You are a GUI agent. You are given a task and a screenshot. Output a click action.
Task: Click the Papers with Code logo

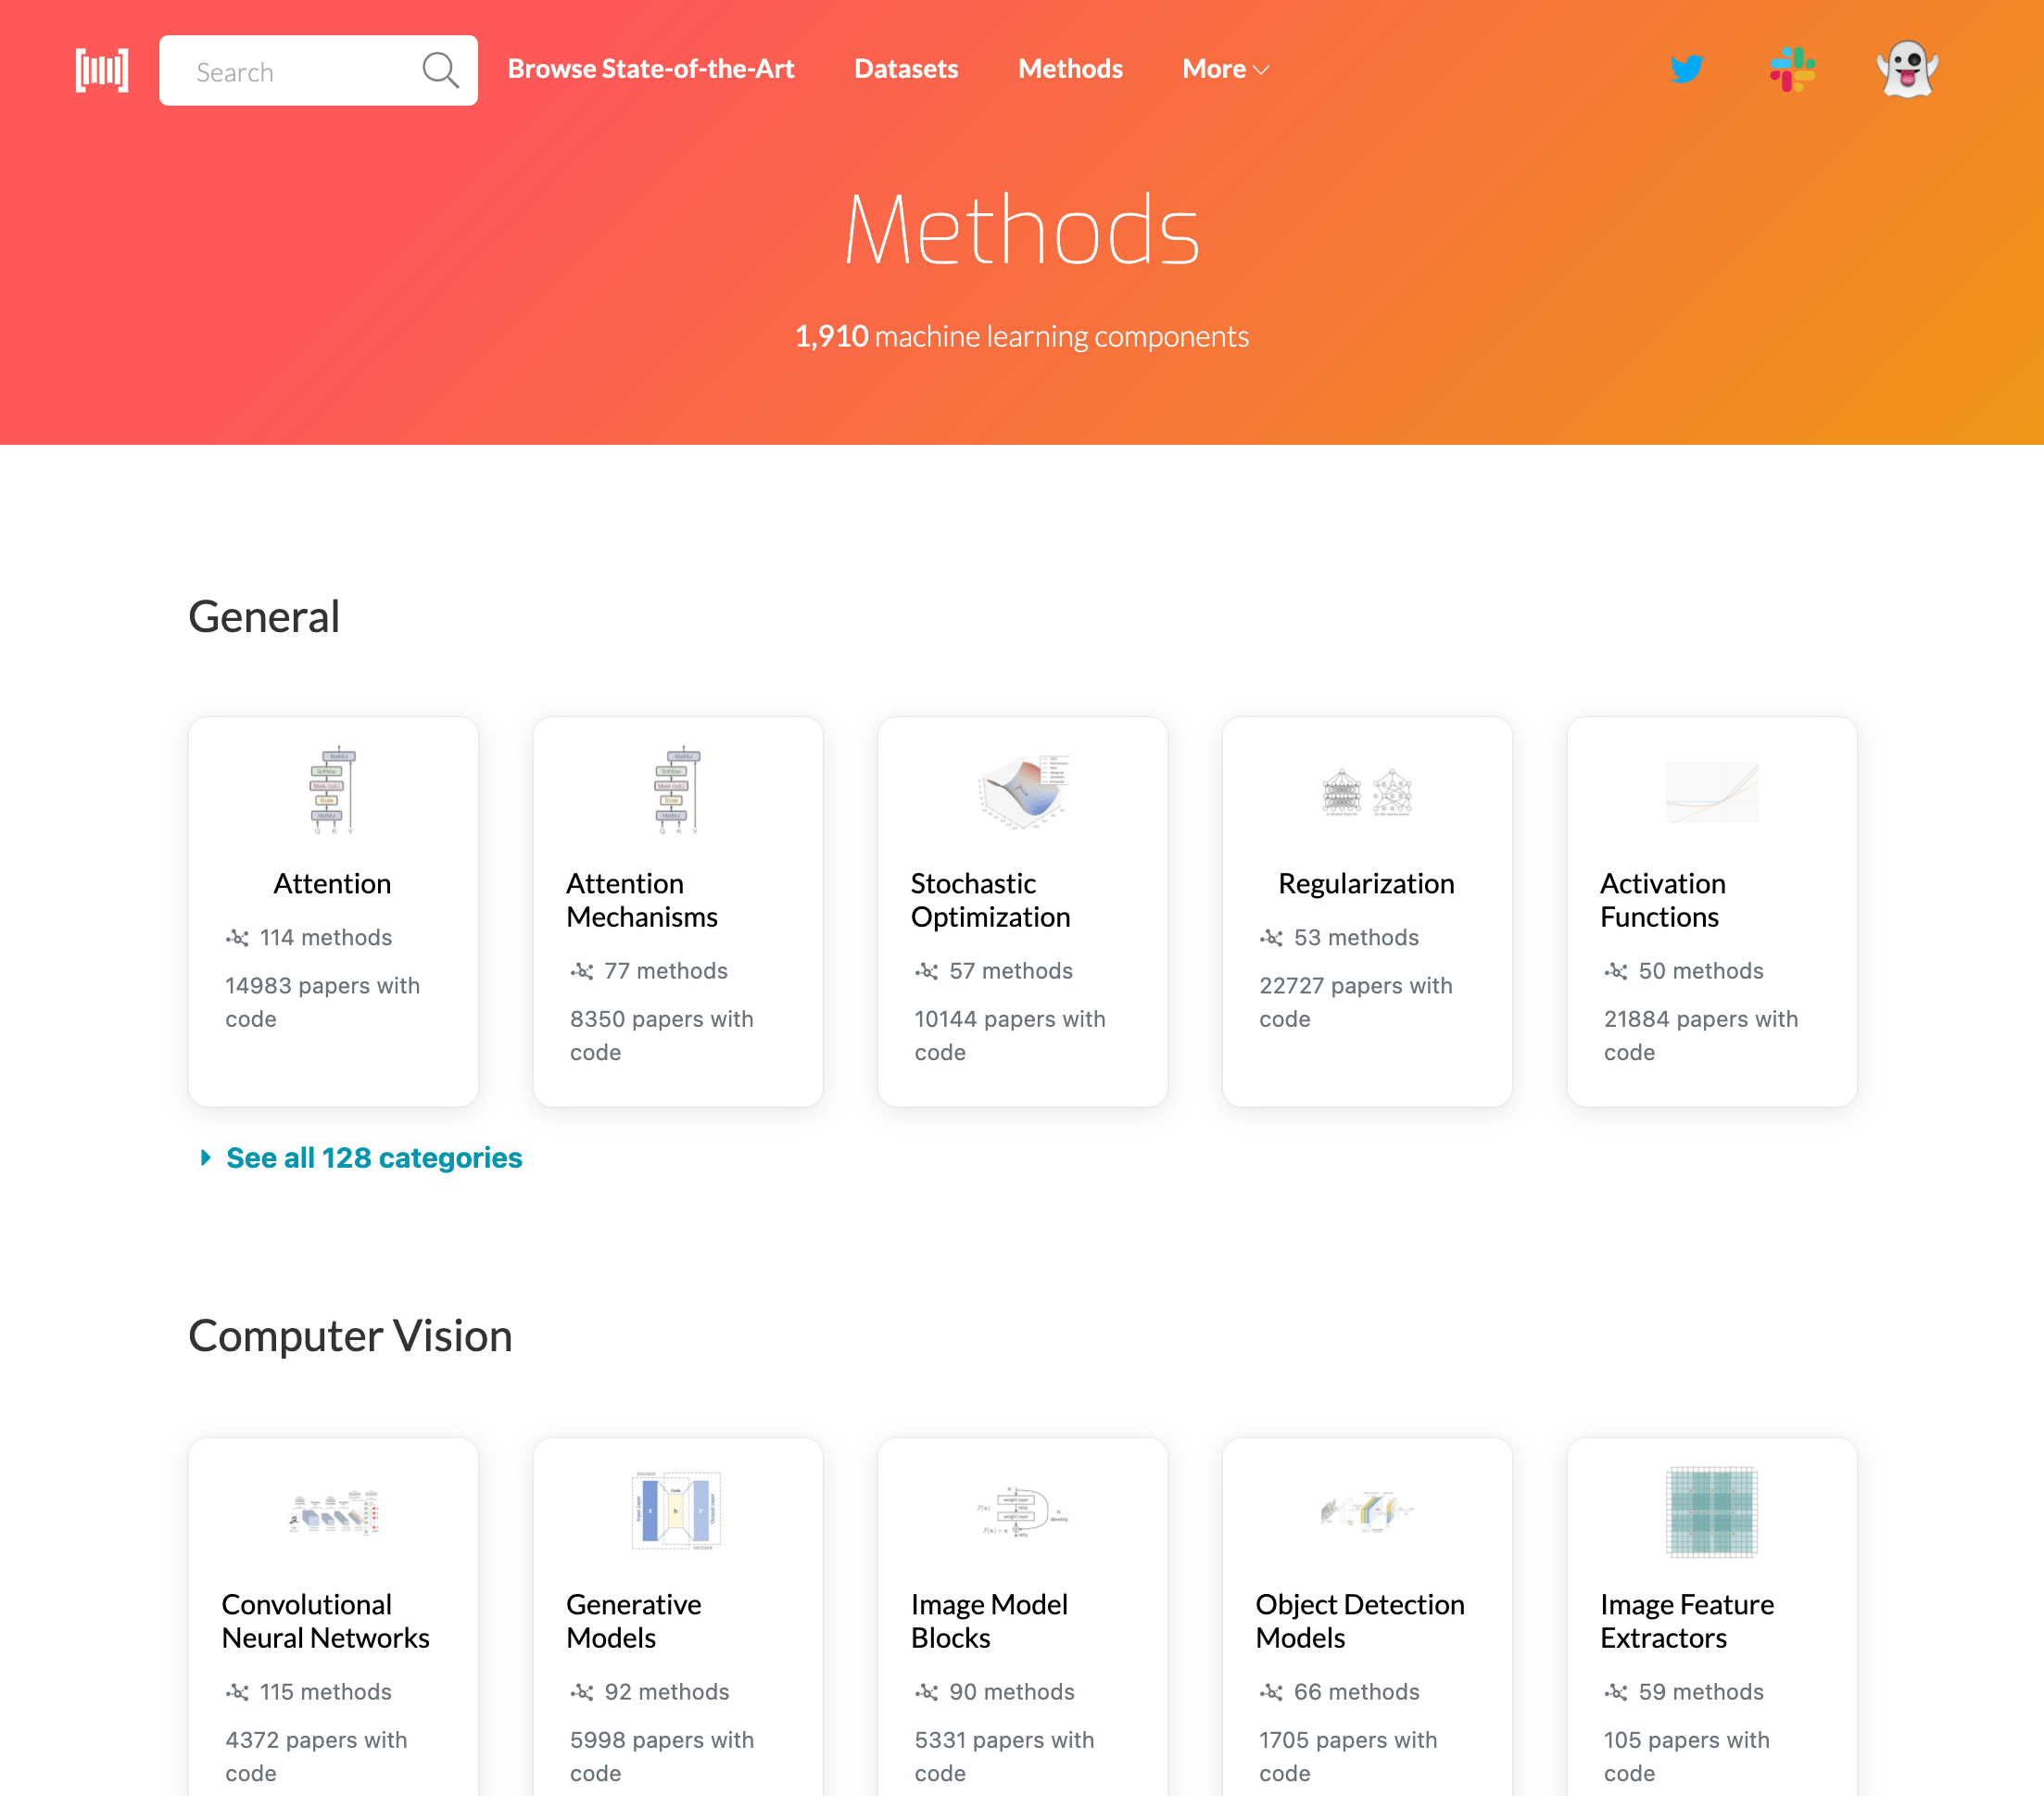tap(100, 70)
